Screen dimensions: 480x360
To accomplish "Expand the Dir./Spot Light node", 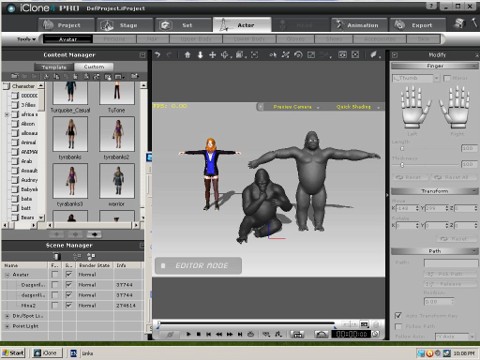I will (7, 316).
